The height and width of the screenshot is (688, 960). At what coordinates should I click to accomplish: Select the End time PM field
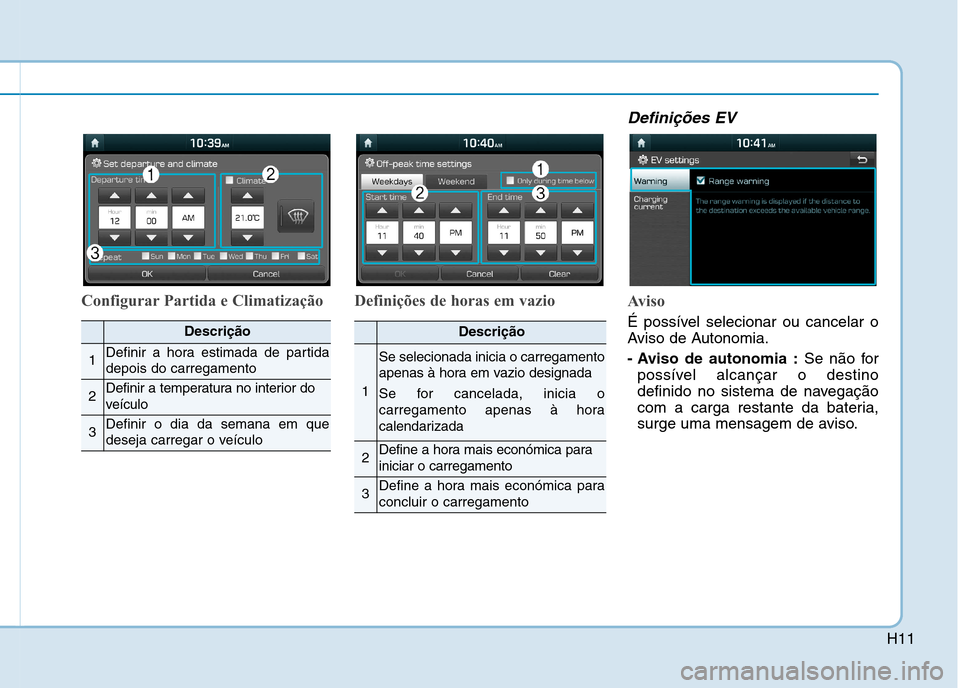tap(577, 233)
